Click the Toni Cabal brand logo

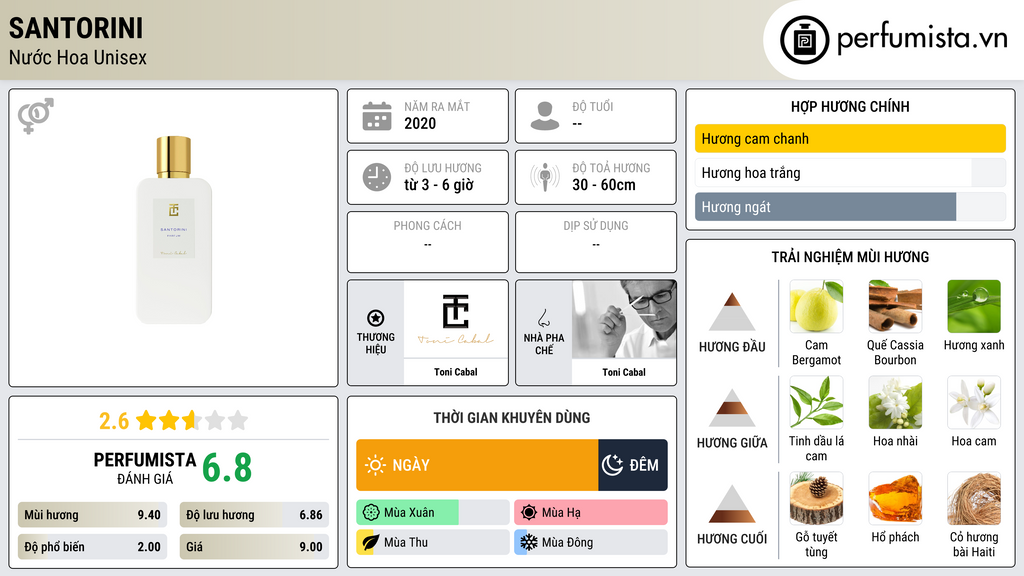456,319
